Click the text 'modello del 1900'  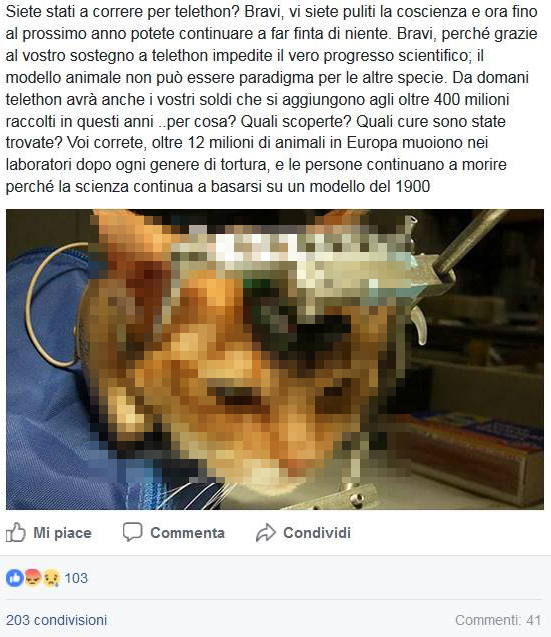pos(369,186)
